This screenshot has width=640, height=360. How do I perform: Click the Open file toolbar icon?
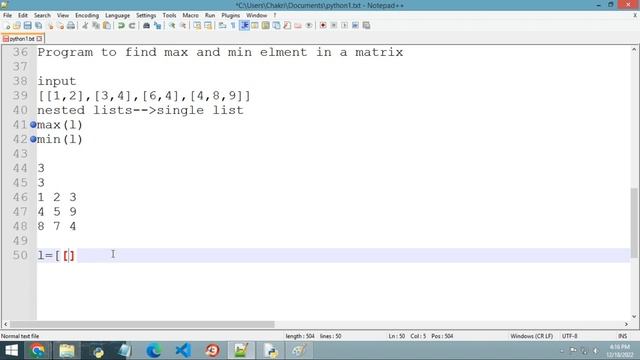point(17,26)
